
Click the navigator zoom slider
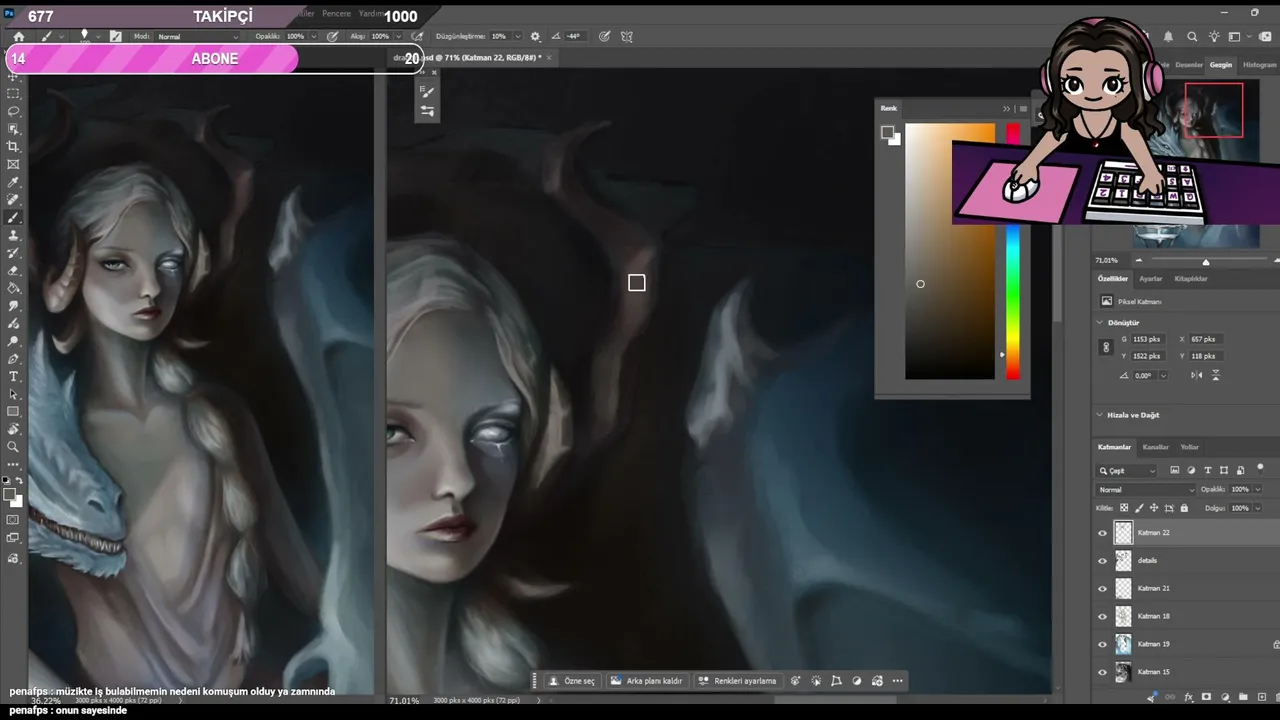[1205, 261]
